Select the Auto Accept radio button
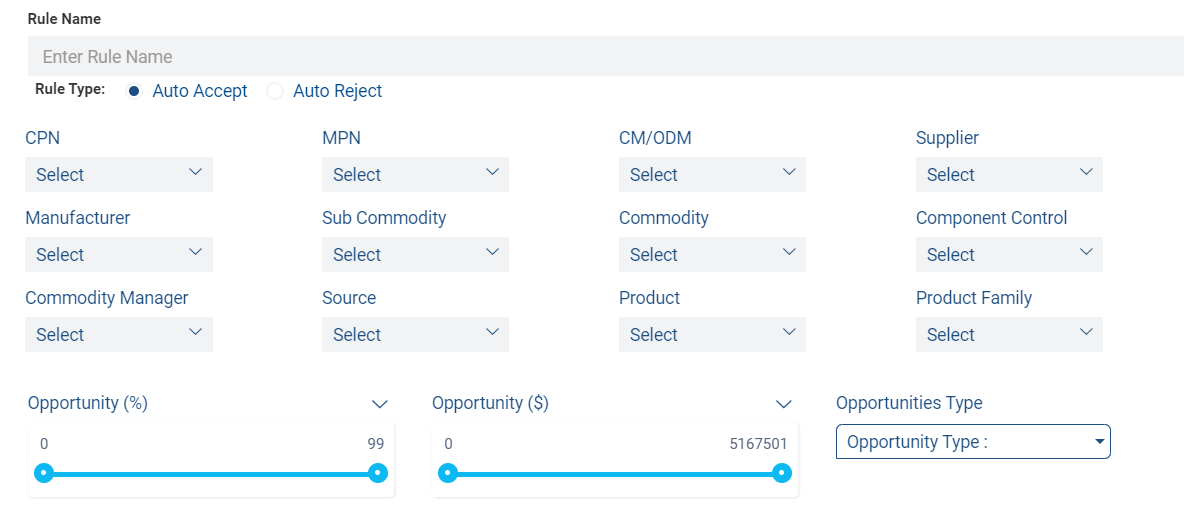This screenshot has height=530, width=1184. click(134, 91)
